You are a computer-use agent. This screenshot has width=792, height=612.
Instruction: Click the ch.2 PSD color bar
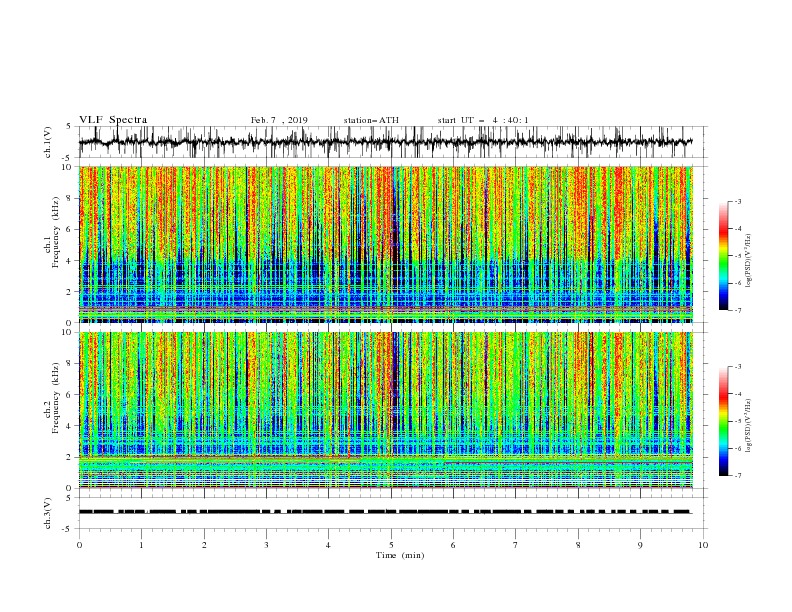pos(724,421)
